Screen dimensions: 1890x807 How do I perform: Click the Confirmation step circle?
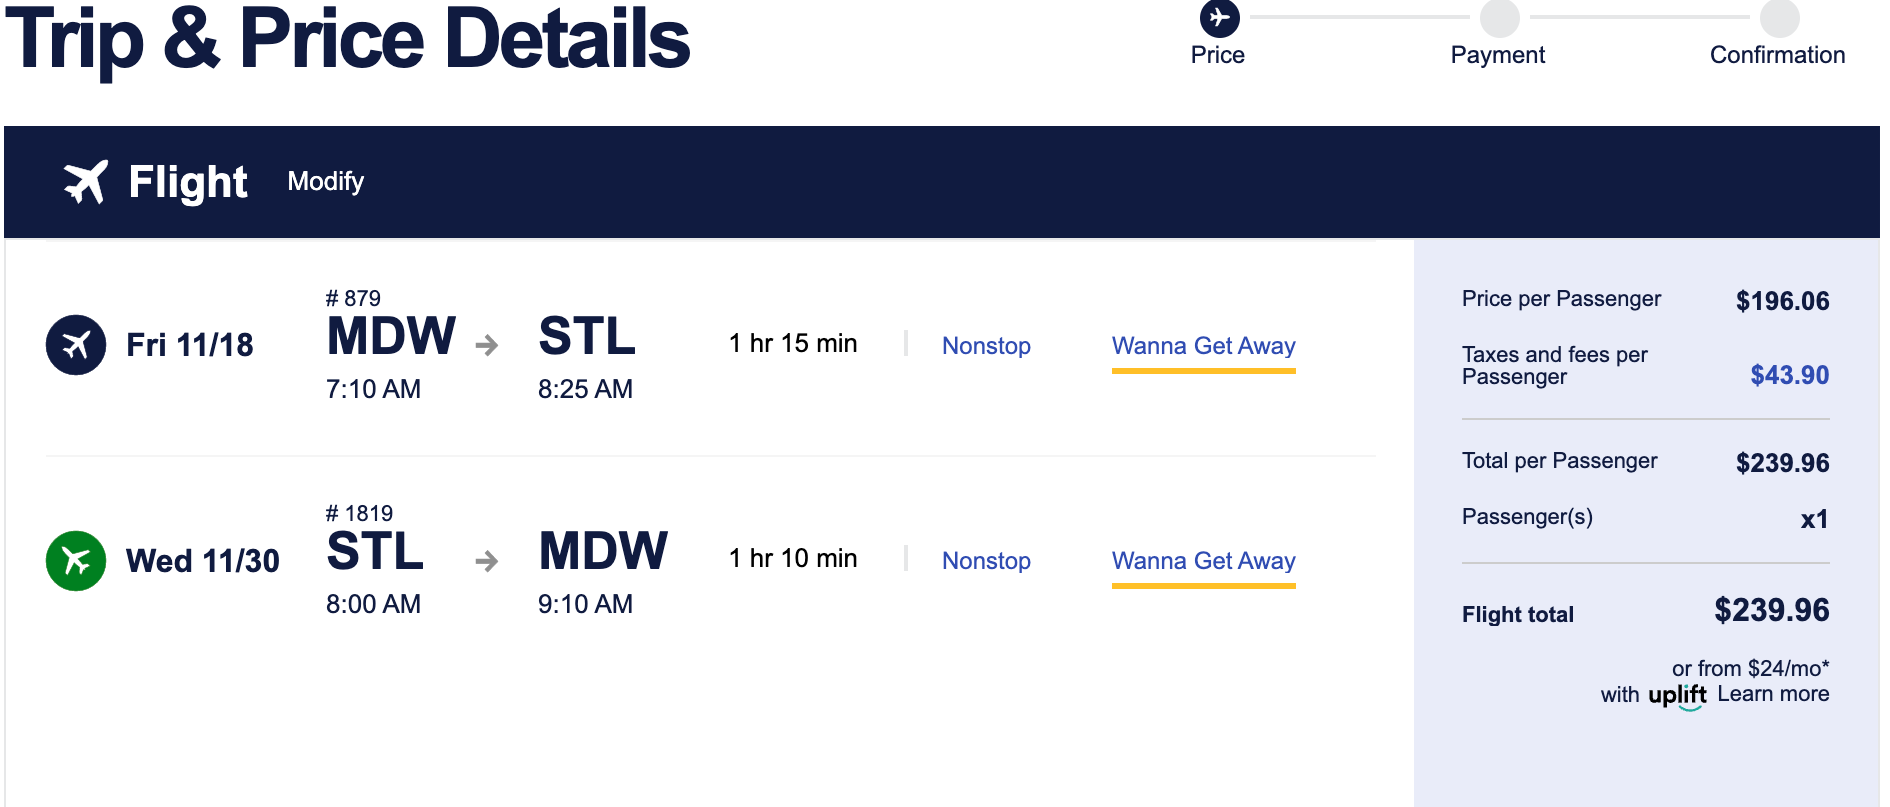1779,18
